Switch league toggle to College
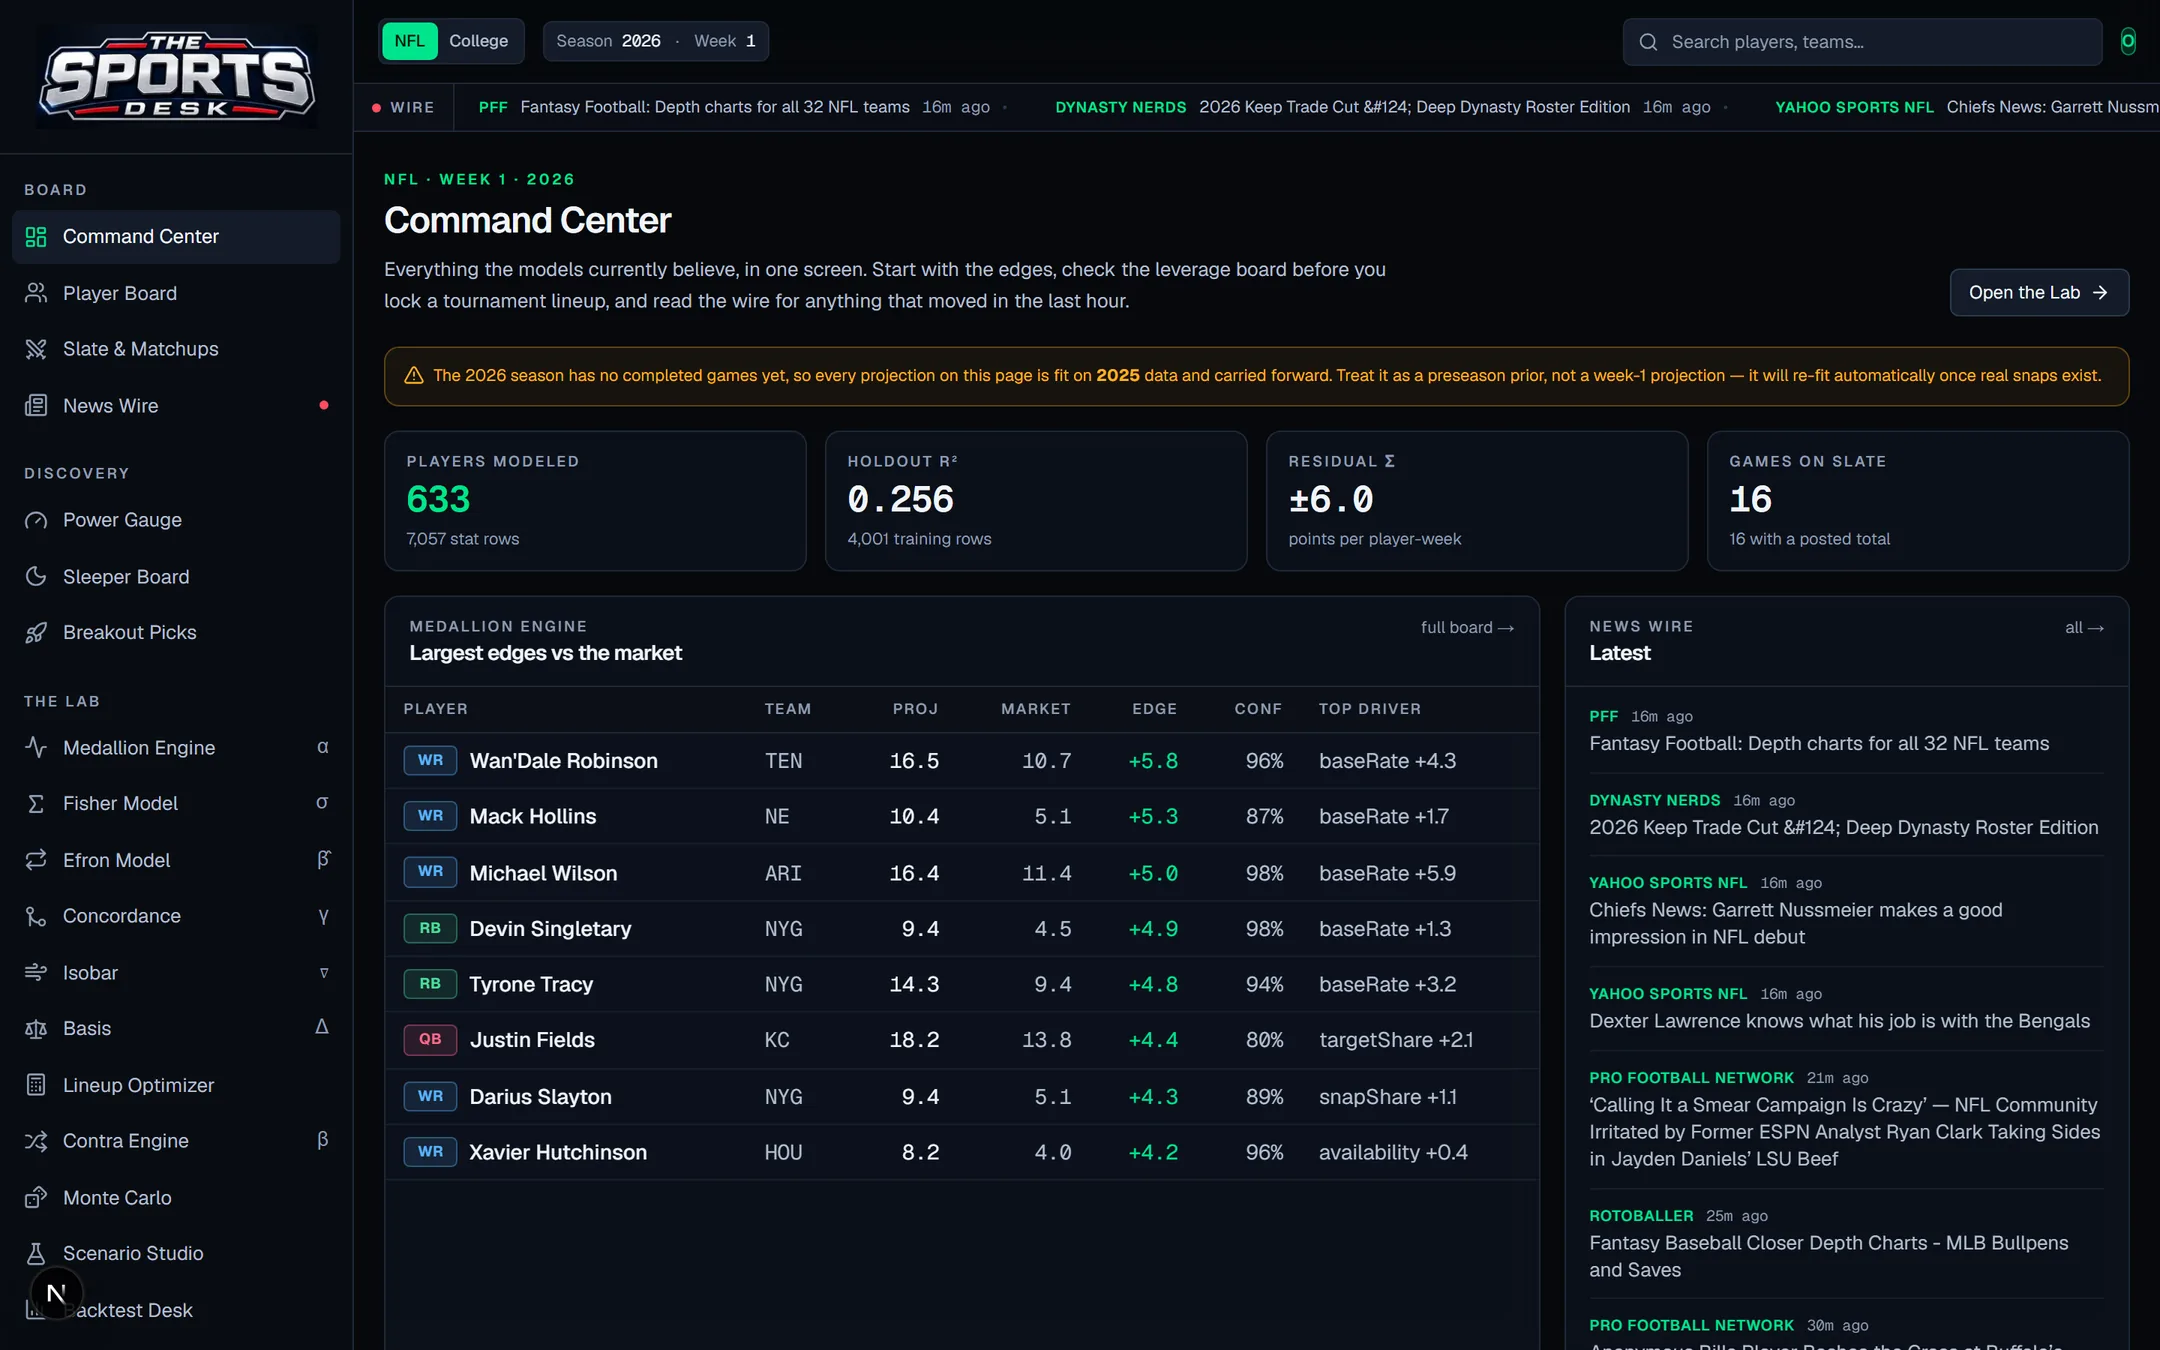 478,41
